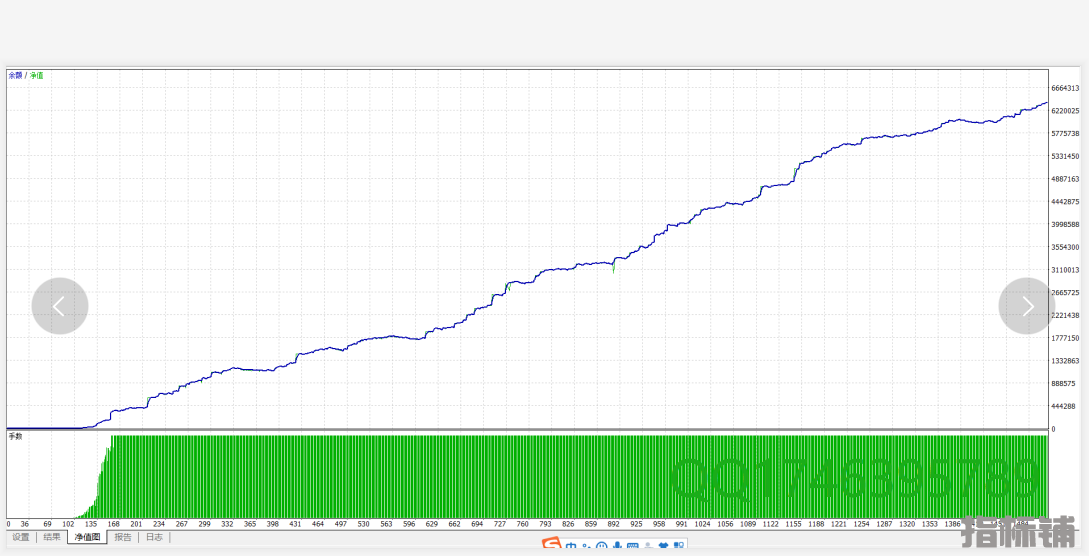Click the 1332863 y-axis value
Screen dimensions: 1089x556
click(1065, 361)
